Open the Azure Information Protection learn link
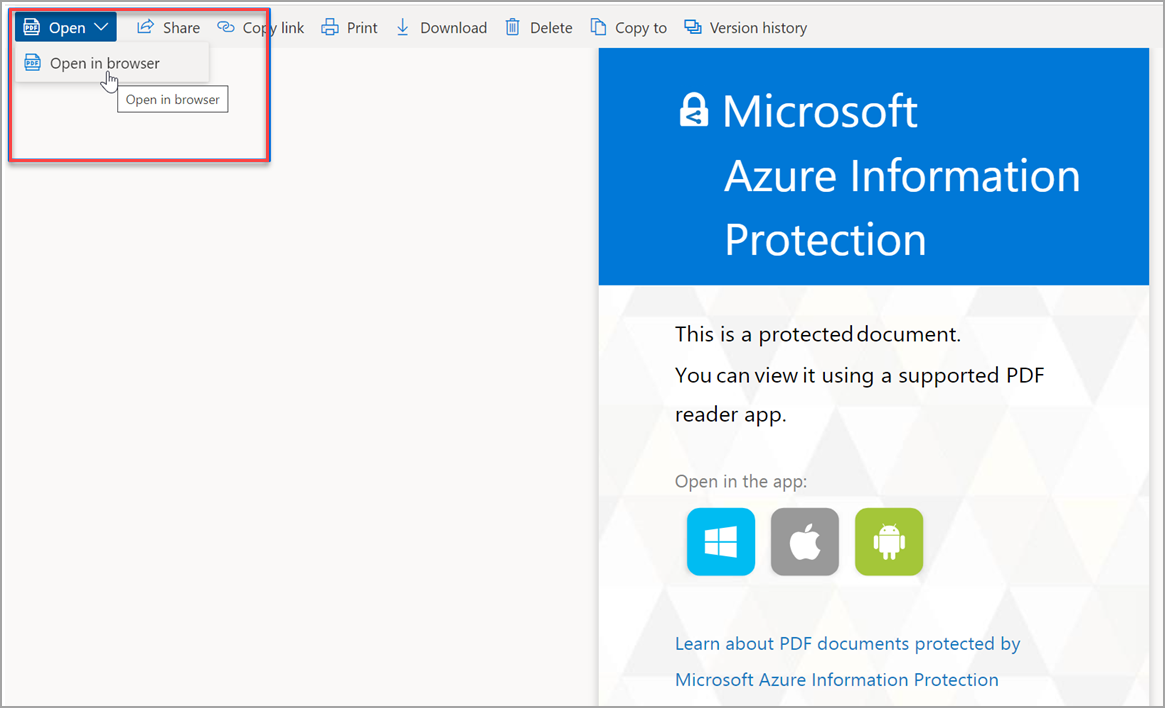The width and height of the screenshot is (1165, 708). [x=847, y=643]
